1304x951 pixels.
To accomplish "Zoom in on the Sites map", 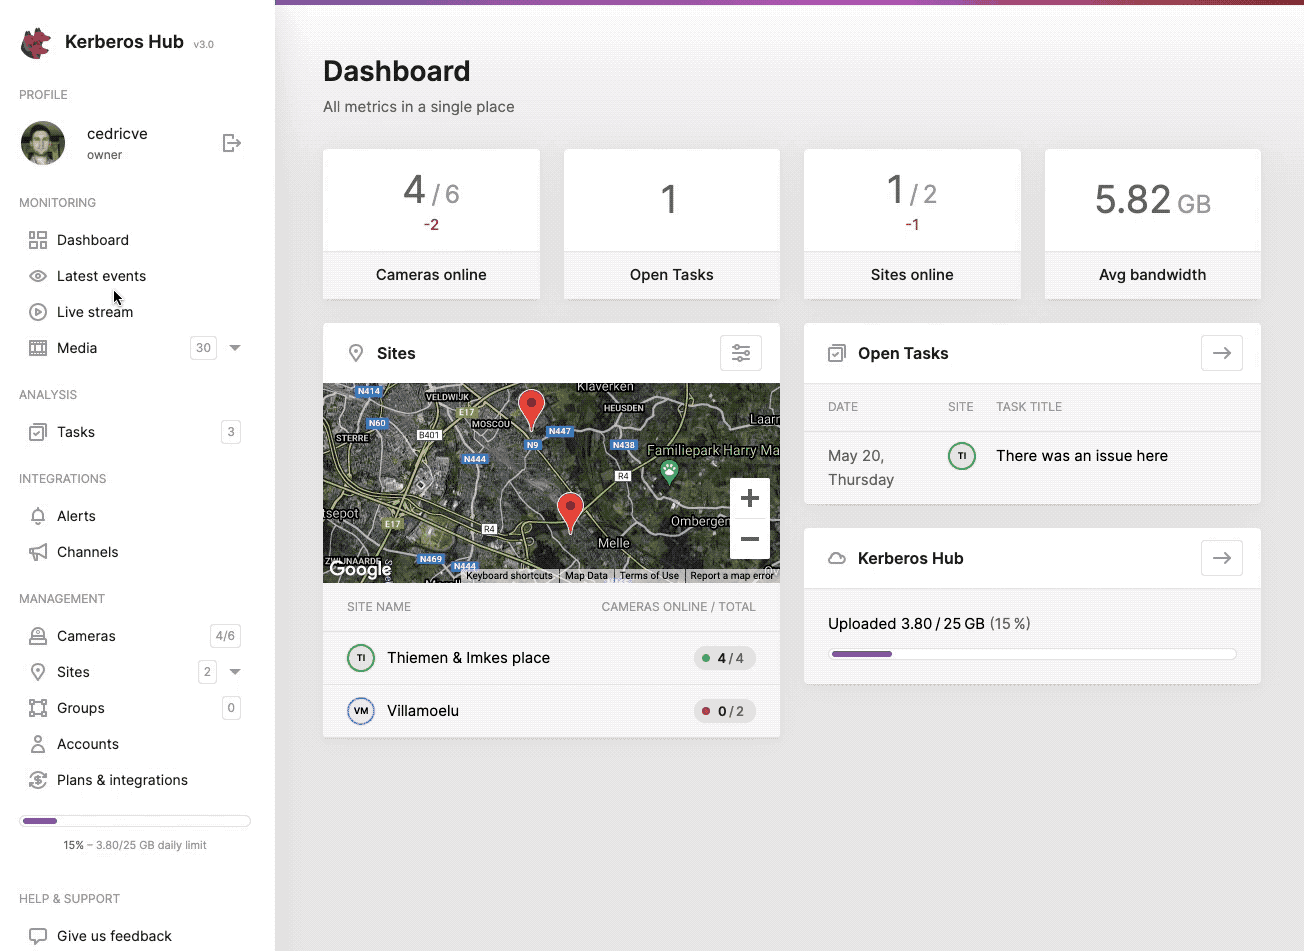I will (x=749, y=497).
